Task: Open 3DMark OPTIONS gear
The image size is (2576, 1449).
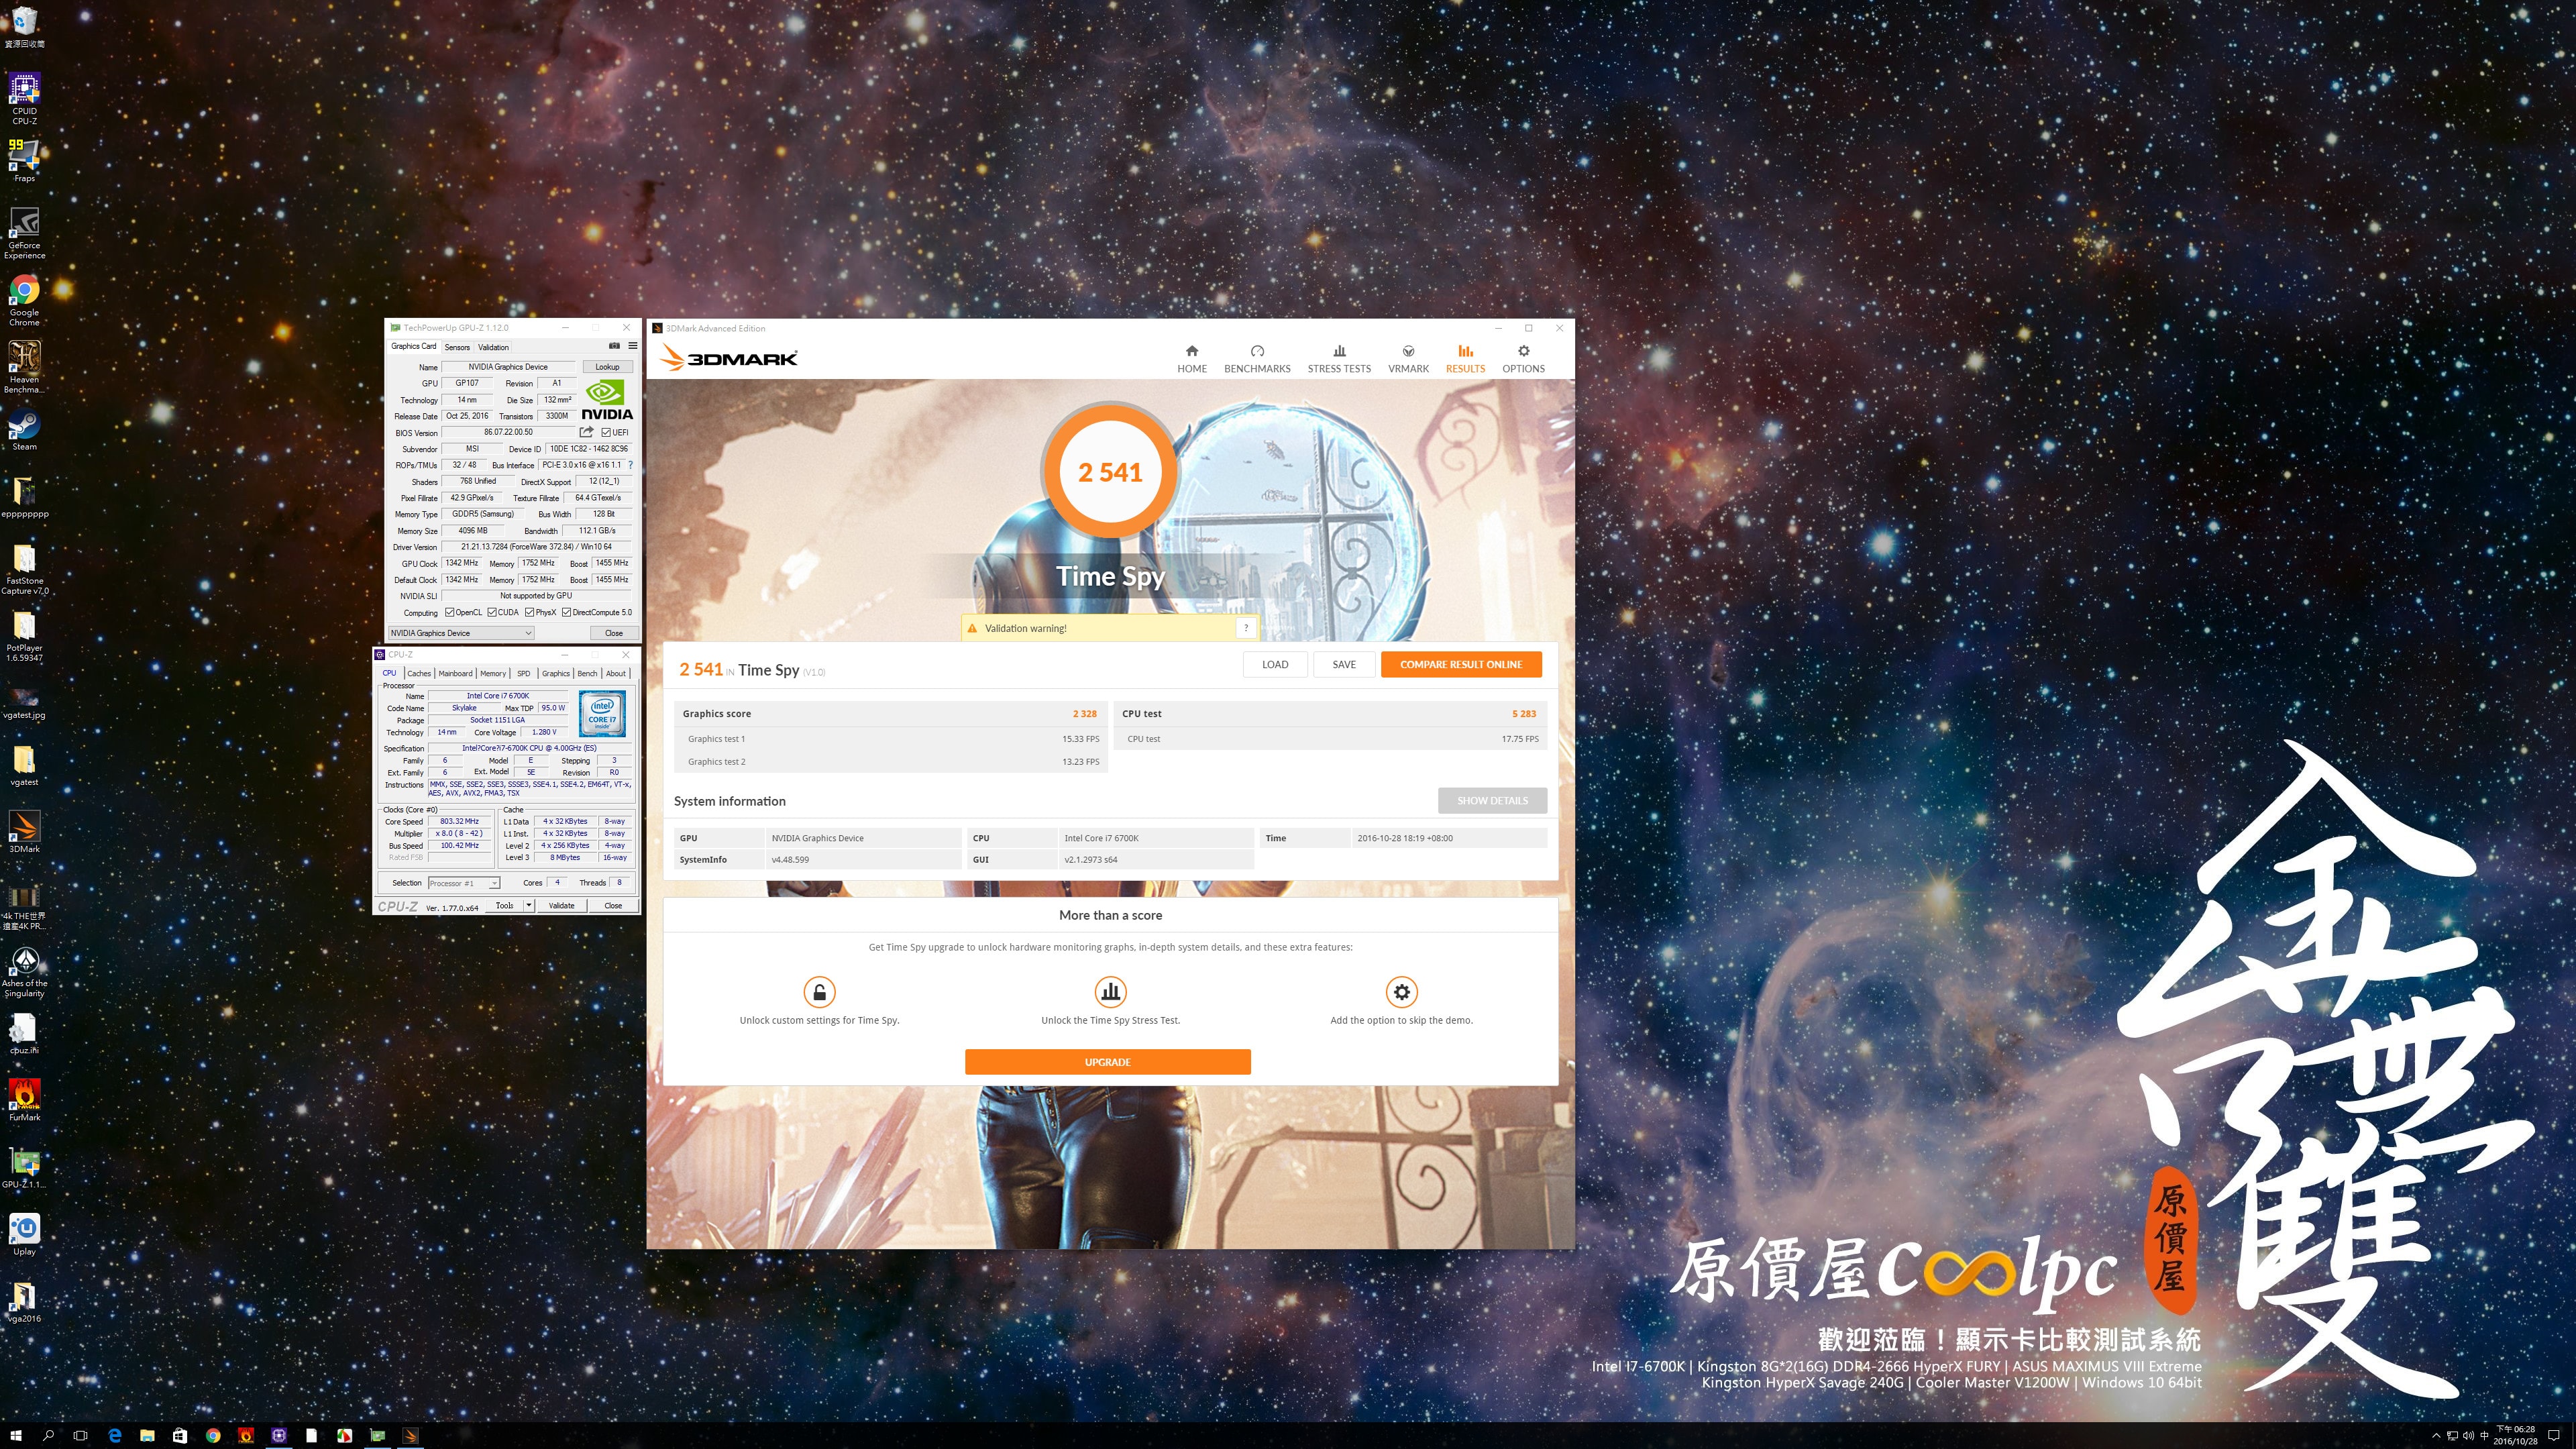Action: coord(1523,359)
